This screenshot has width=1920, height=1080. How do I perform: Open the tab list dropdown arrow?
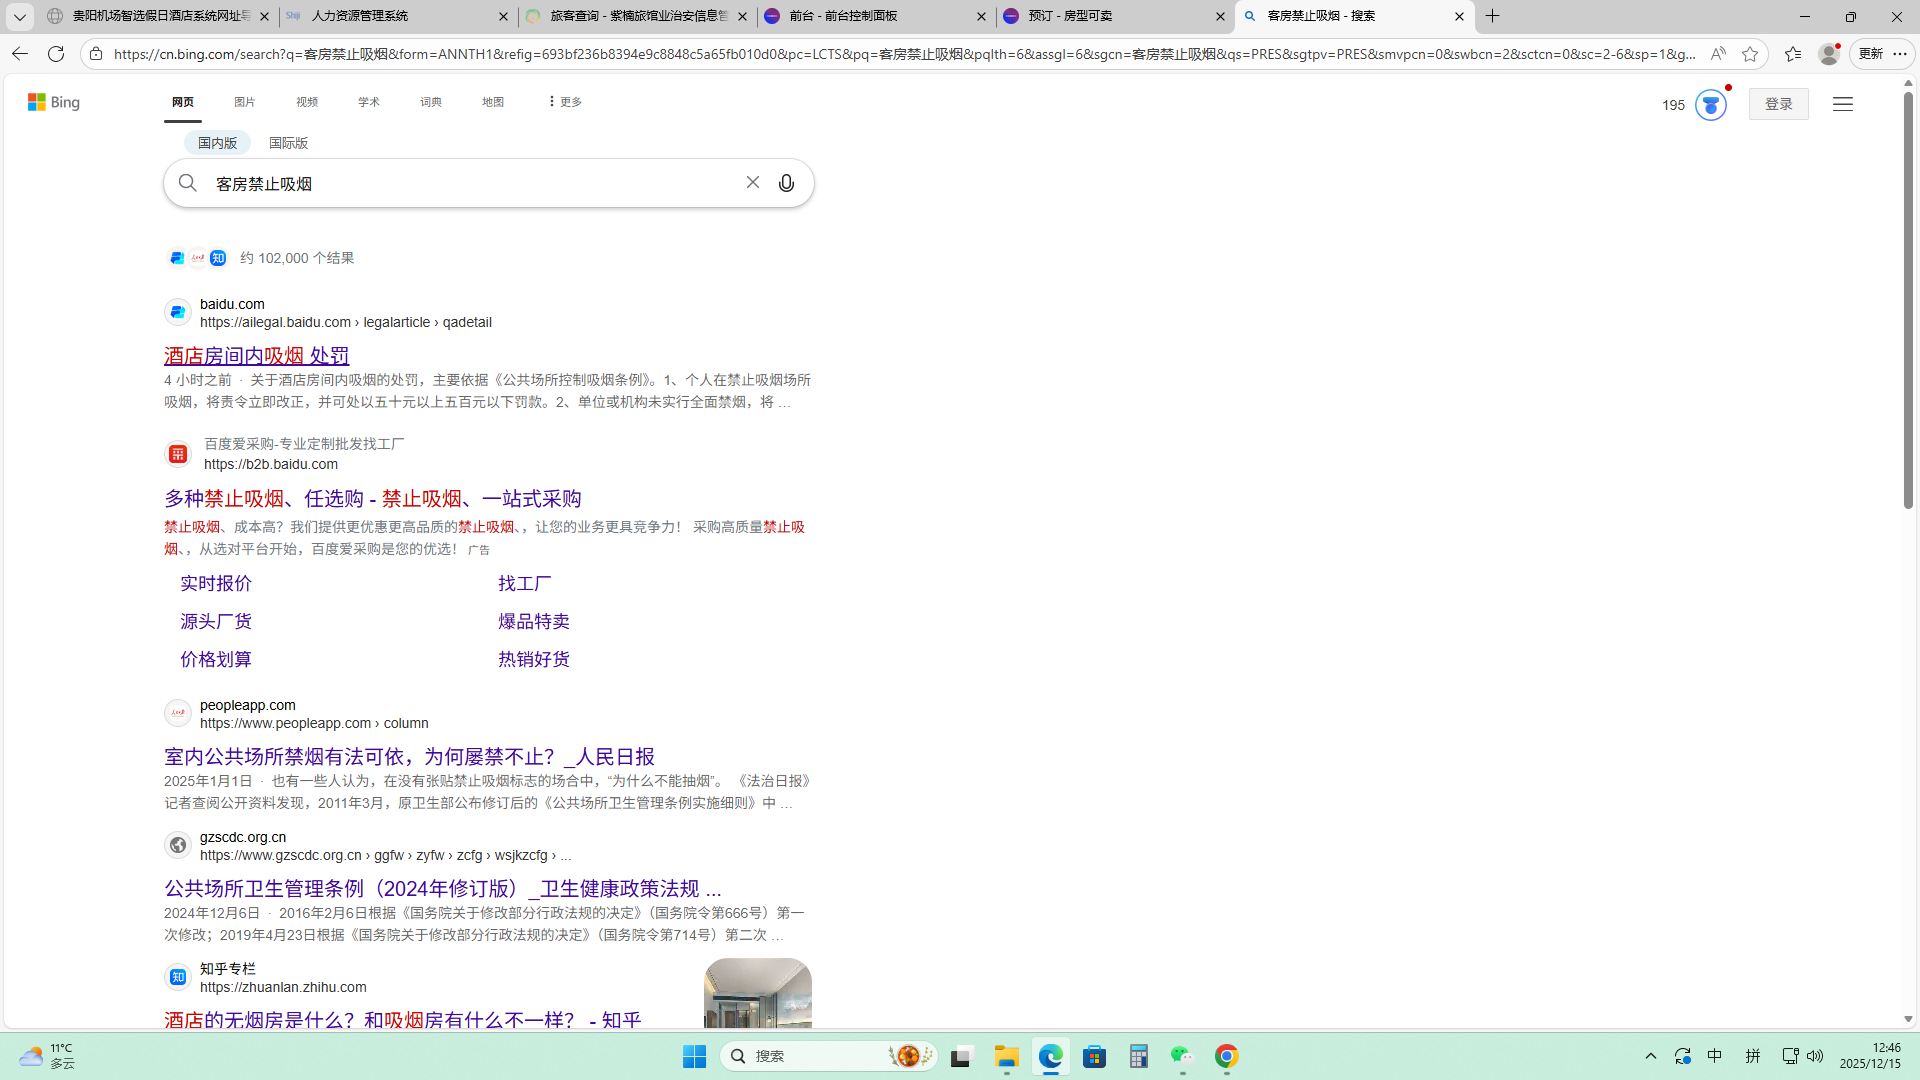pos(19,16)
